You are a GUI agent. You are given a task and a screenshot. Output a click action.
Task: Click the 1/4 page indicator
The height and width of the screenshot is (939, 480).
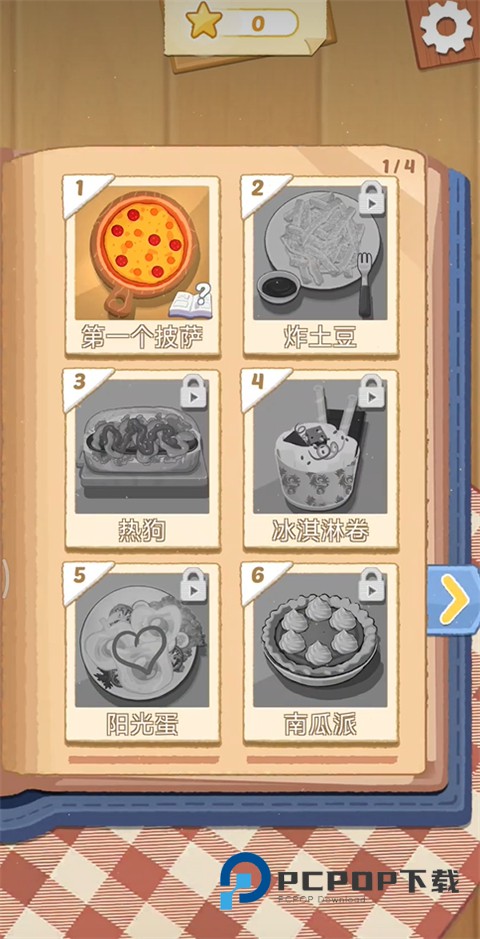[x=399, y=166]
